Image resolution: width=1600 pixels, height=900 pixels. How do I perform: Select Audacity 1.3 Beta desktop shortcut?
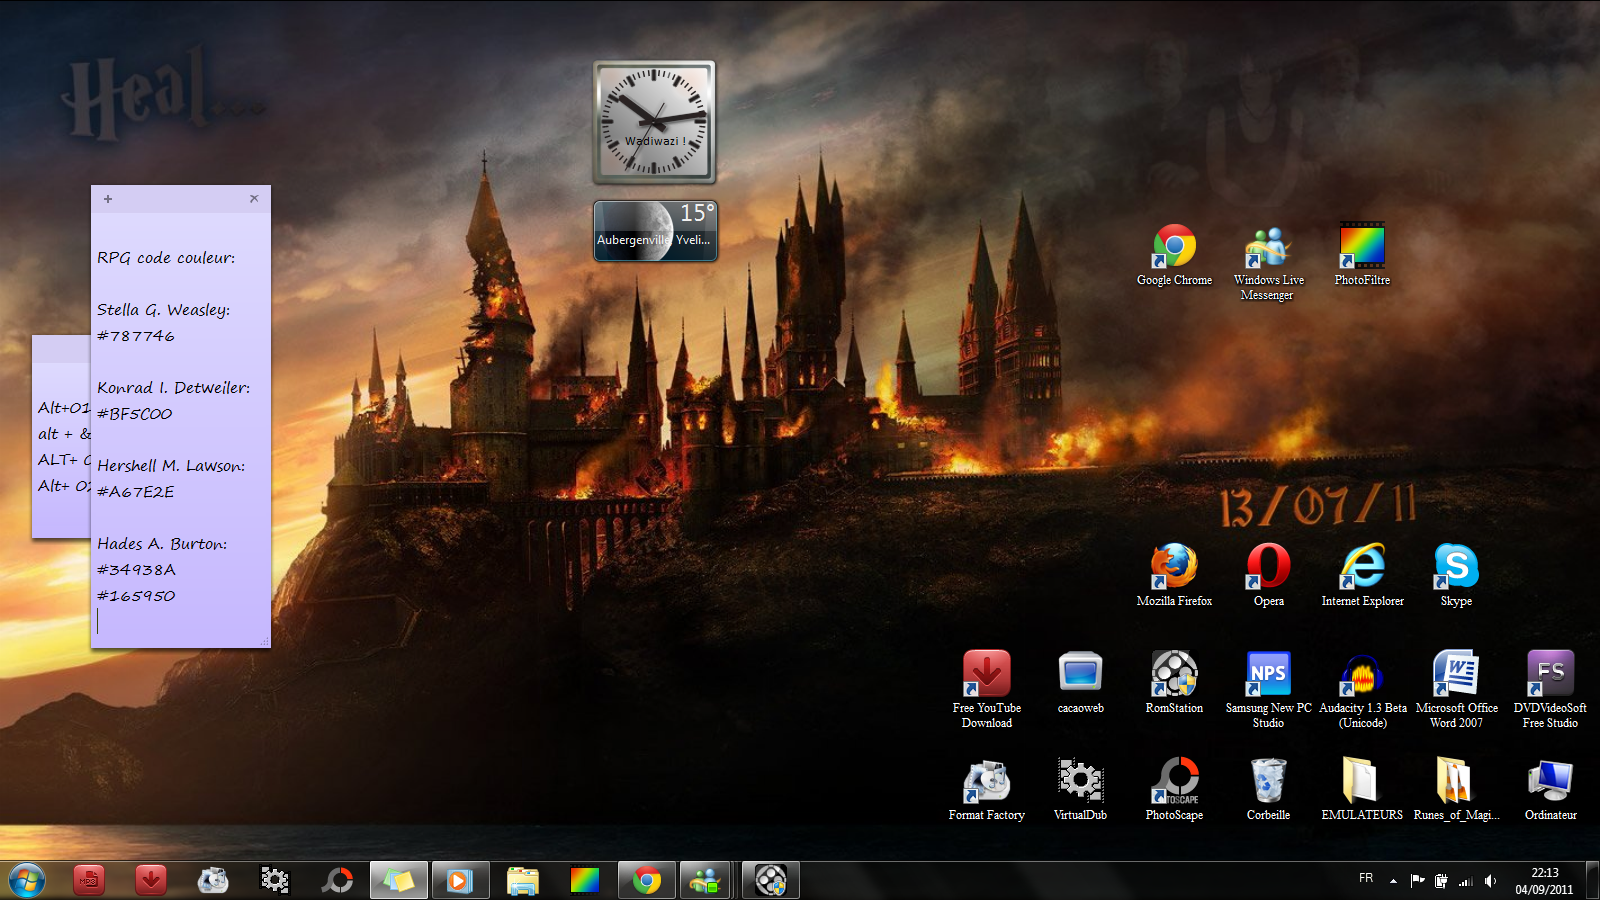click(x=1362, y=690)
